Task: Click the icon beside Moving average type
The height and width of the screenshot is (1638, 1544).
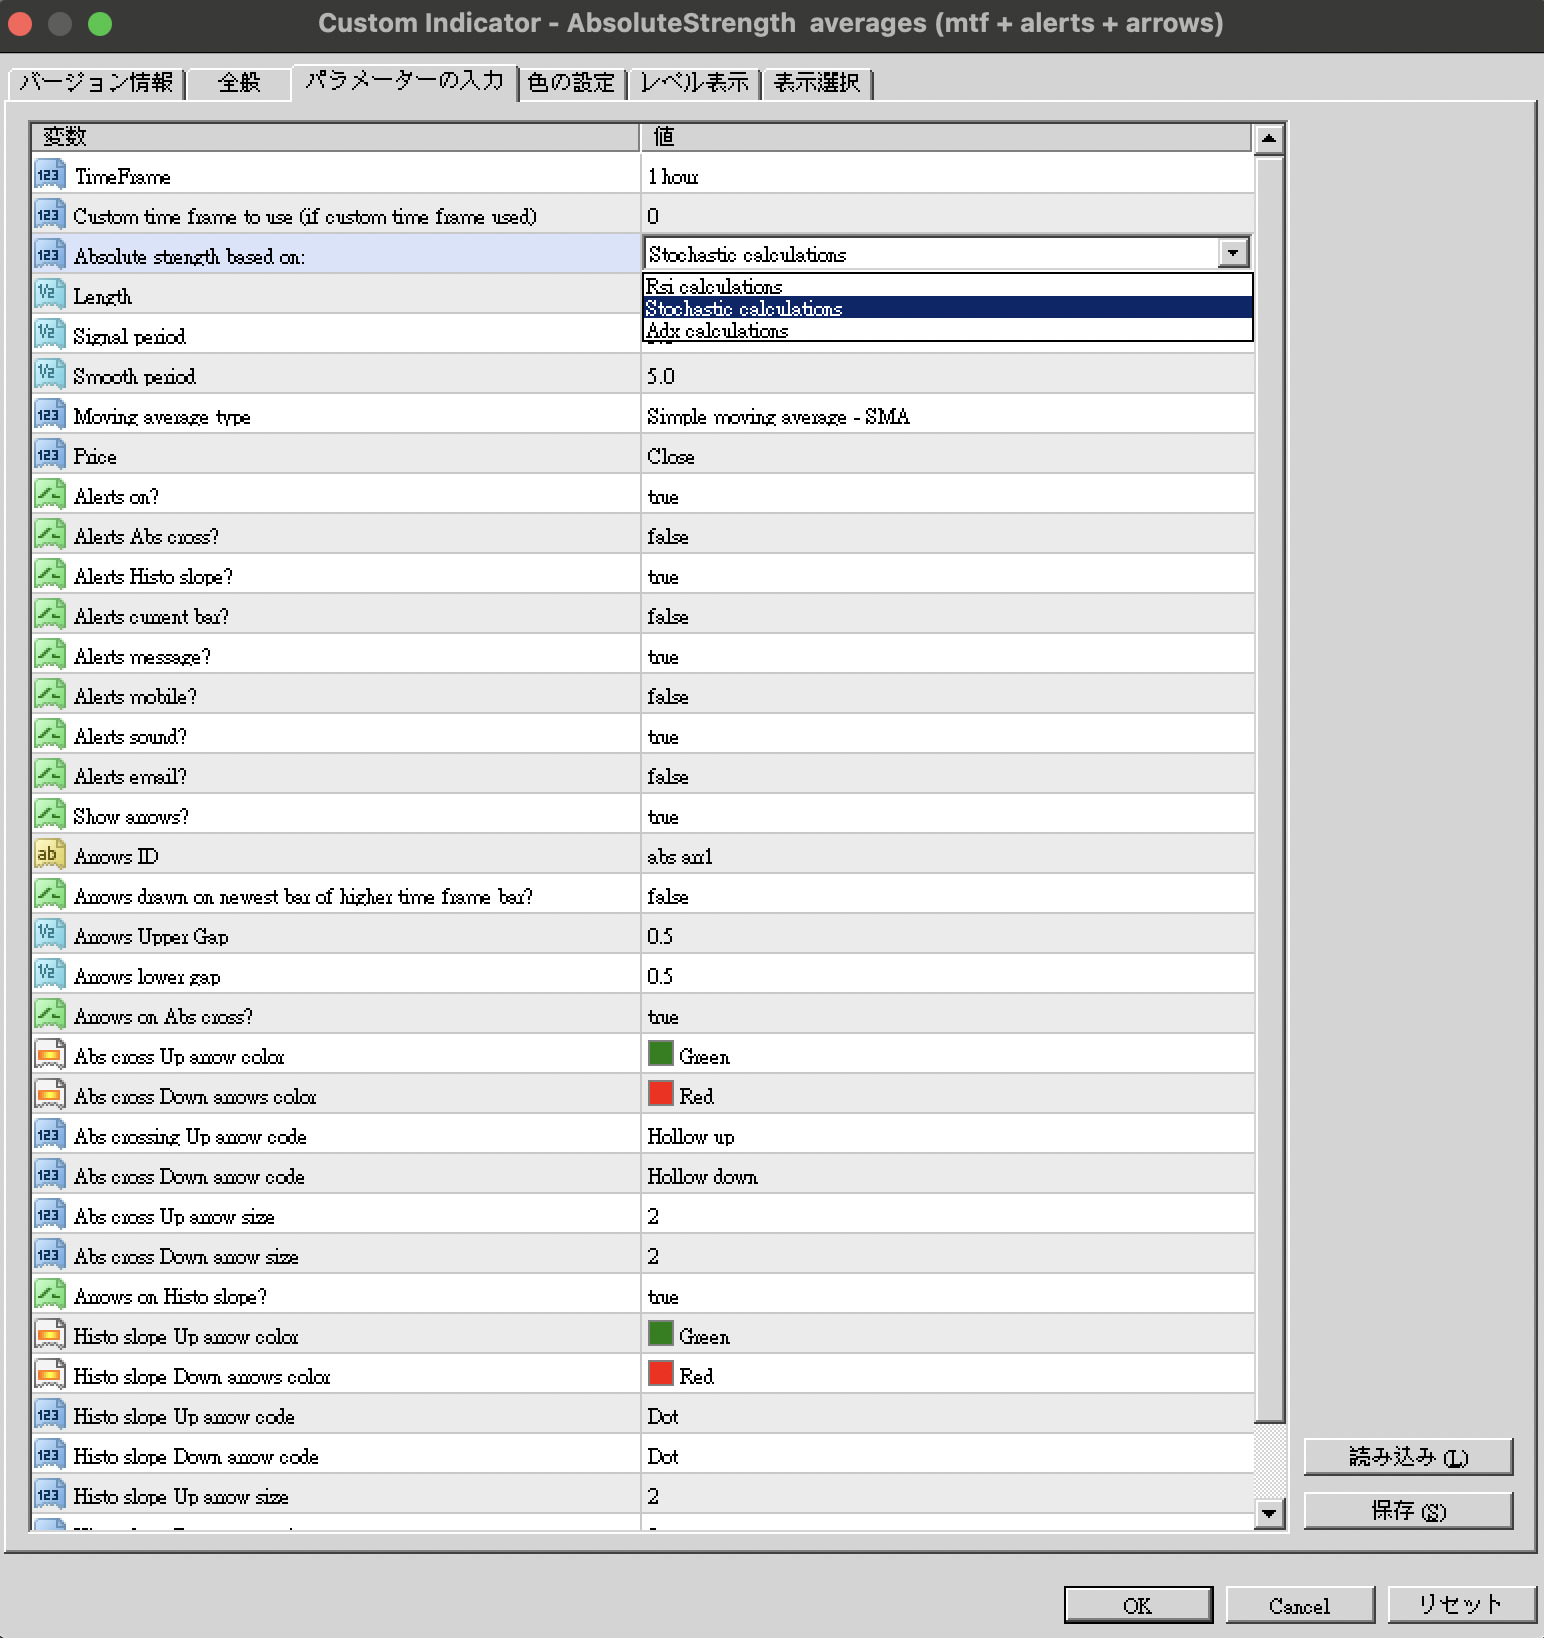Action: coord(49,415)
